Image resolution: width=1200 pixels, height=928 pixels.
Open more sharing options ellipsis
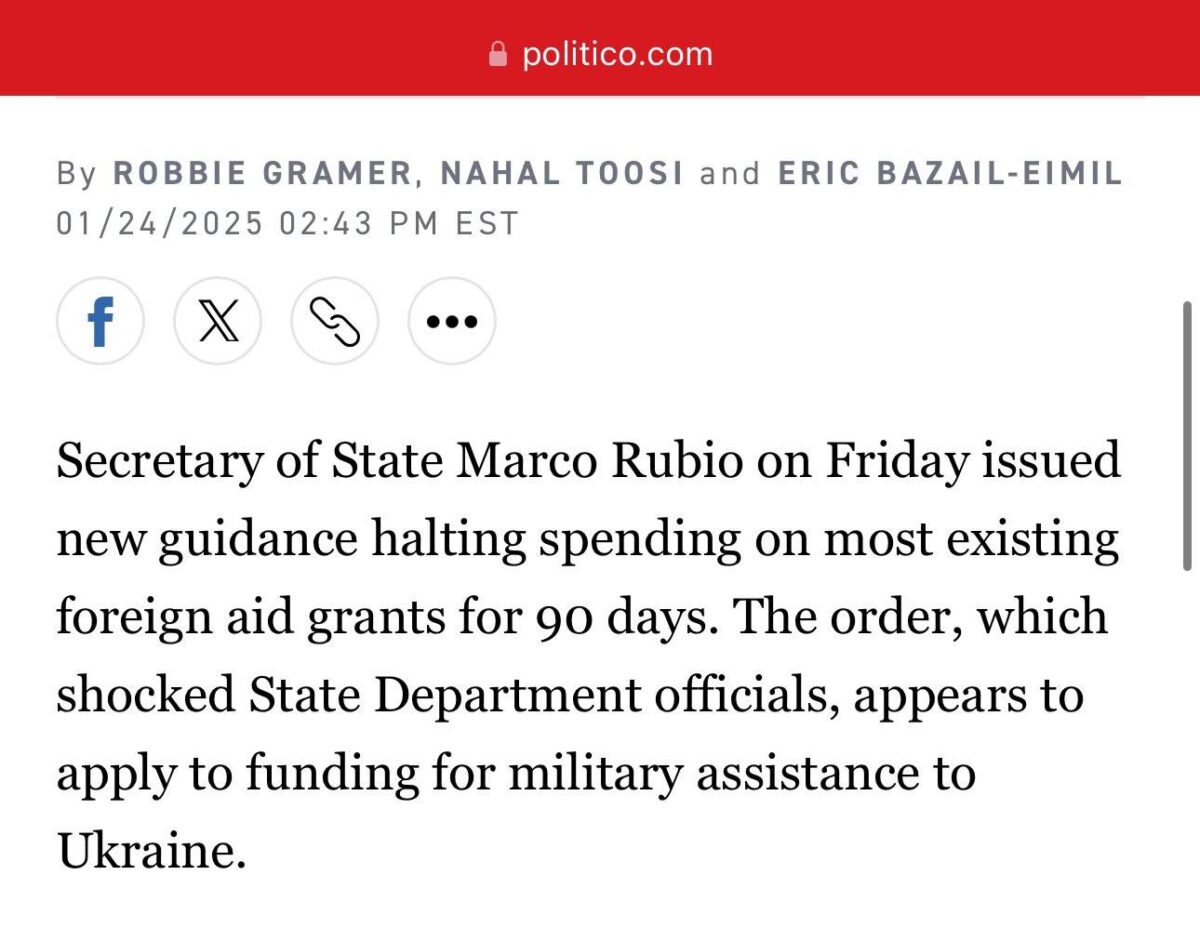click(452, 321)
